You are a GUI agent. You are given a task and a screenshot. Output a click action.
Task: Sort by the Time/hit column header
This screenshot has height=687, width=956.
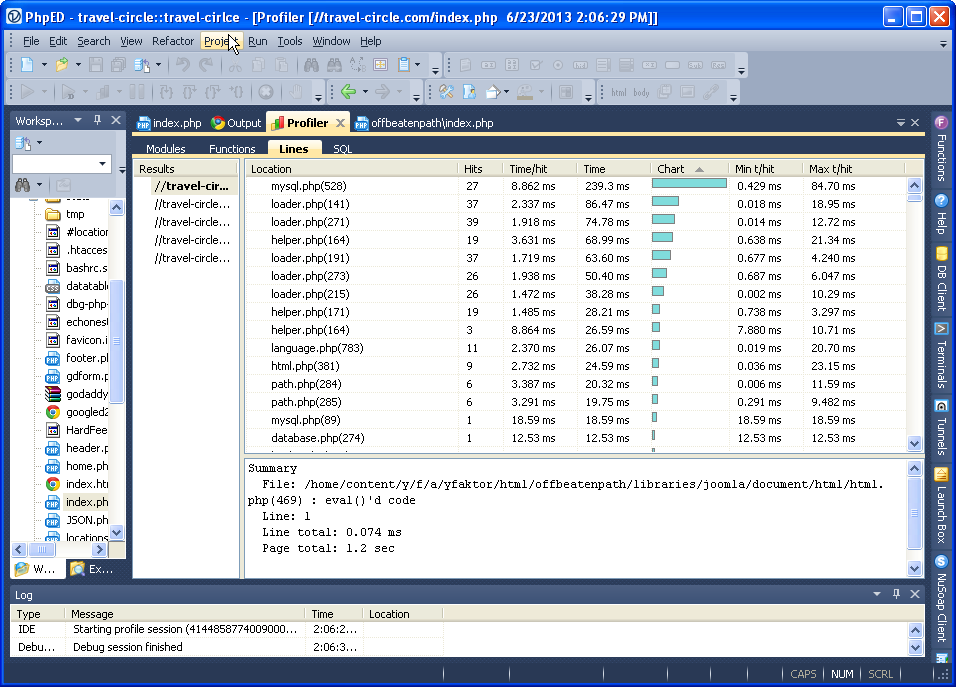[x=528, y=169]
